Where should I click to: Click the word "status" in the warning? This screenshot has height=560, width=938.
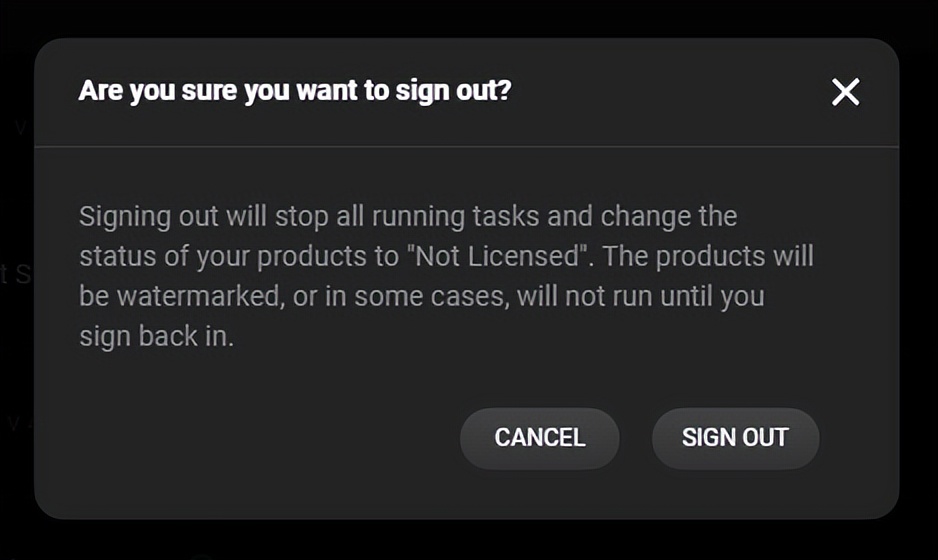(x=117, y=256)
